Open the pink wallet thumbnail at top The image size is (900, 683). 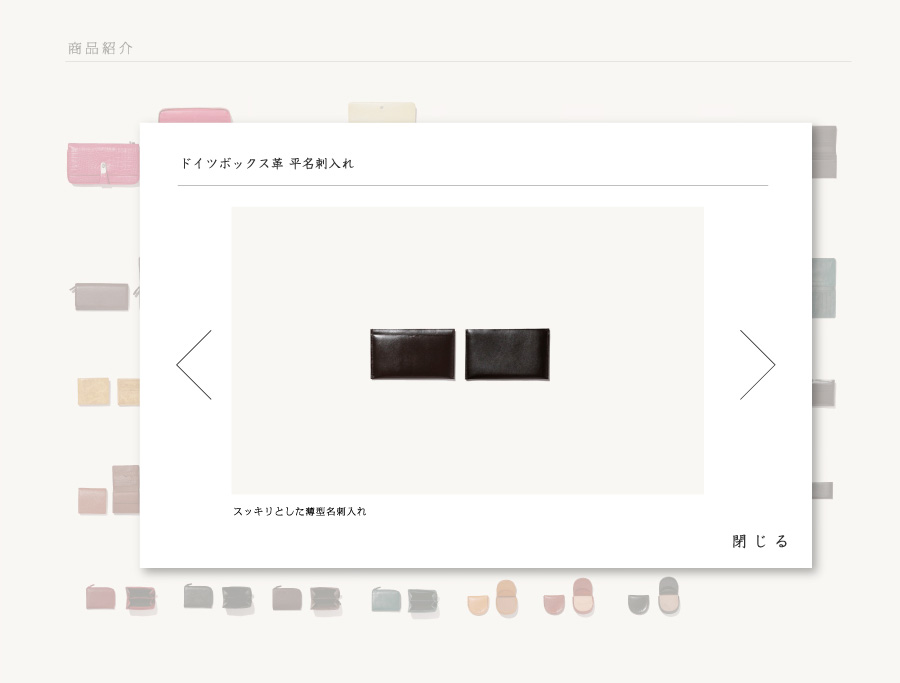point(195,115)
